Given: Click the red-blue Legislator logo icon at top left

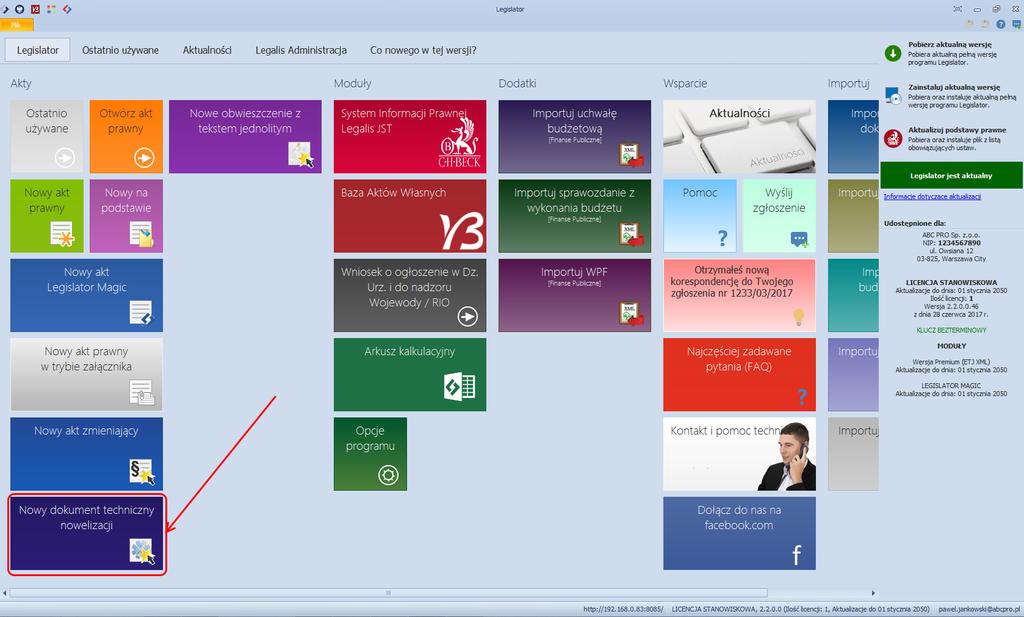Looking at the screenshot, I should tap(67, 9).
